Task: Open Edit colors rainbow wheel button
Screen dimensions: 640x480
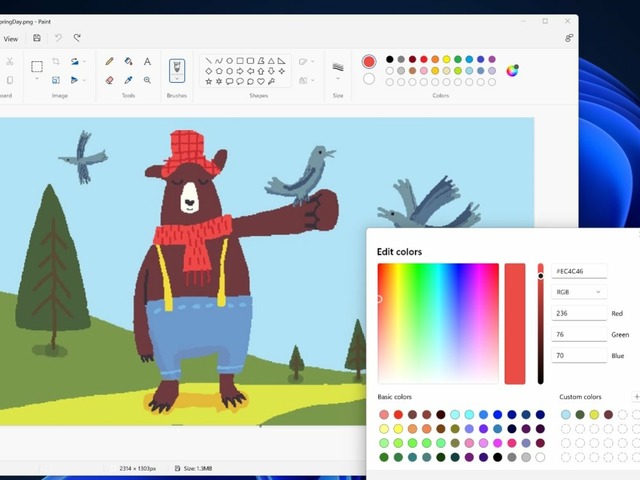Action: coord(512,70)
